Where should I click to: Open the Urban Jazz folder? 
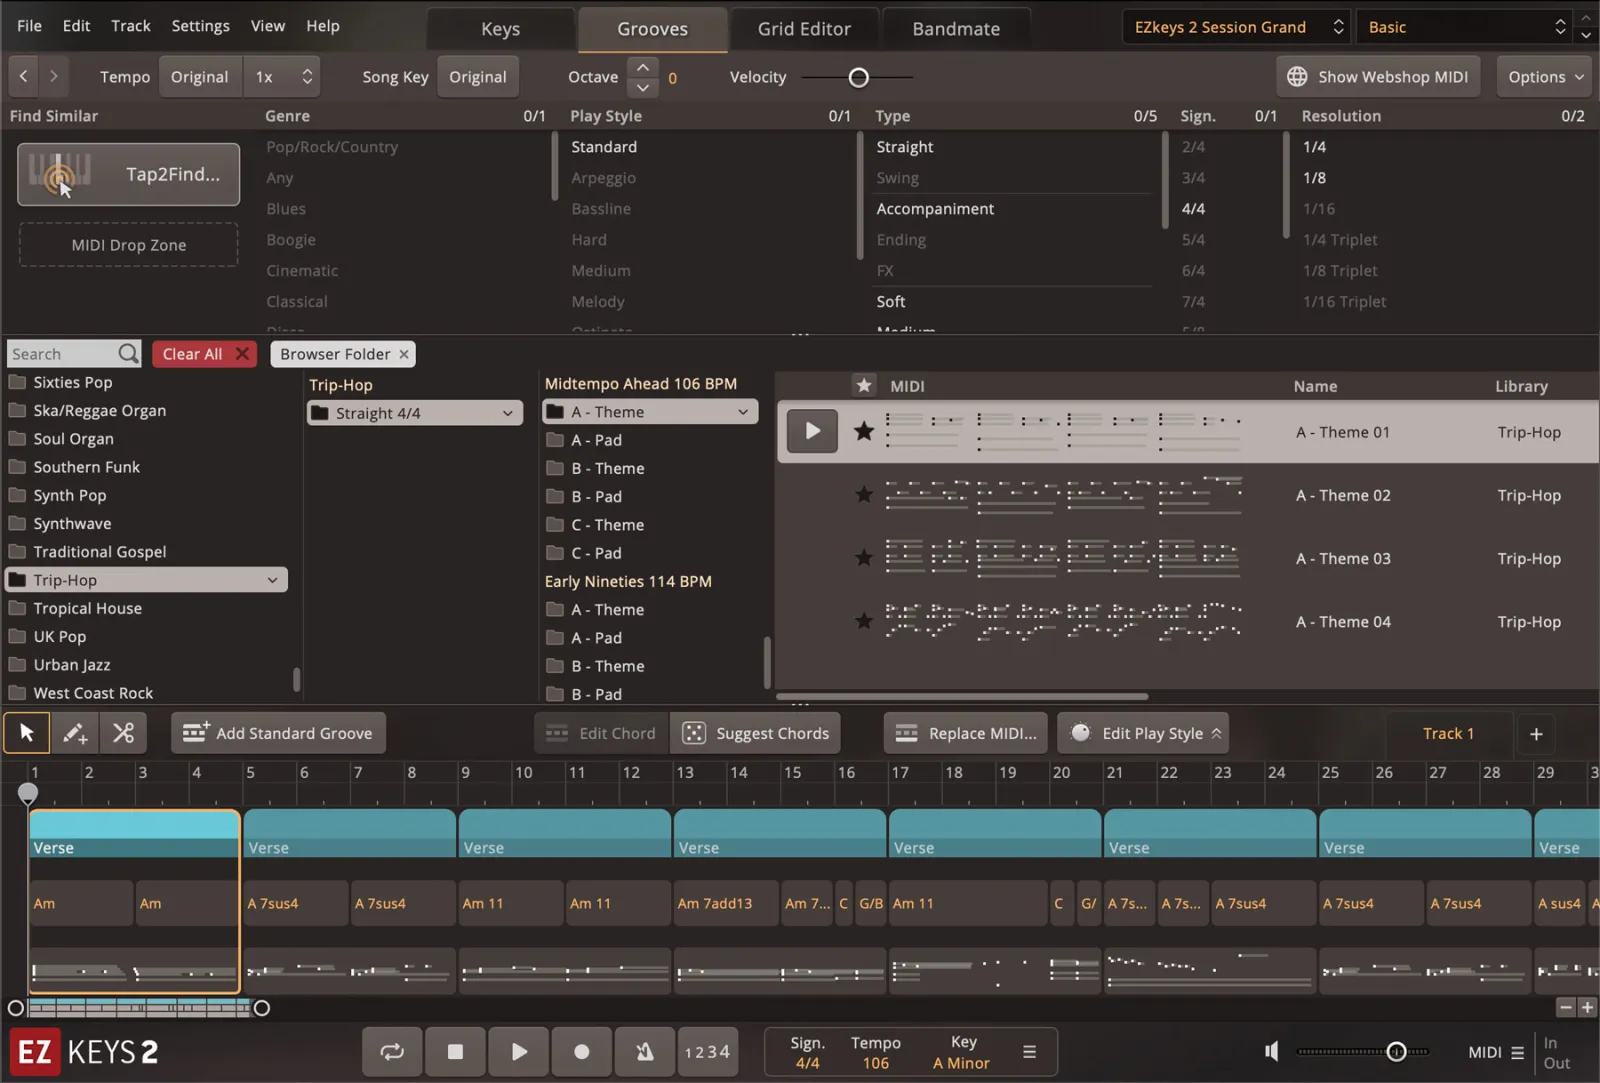pos(72,664)
